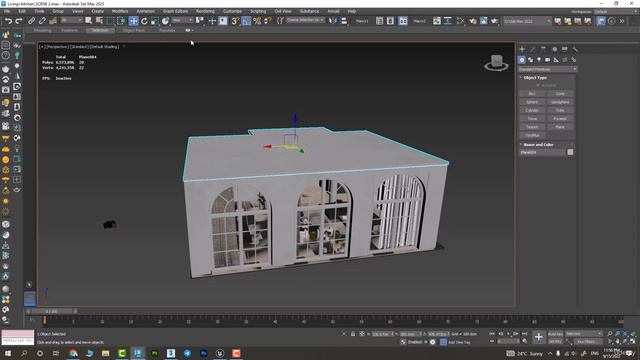This screenshot has width=640, height=360.
Task: Open the Selected key filter dropdown
Action: pos(584,334)
